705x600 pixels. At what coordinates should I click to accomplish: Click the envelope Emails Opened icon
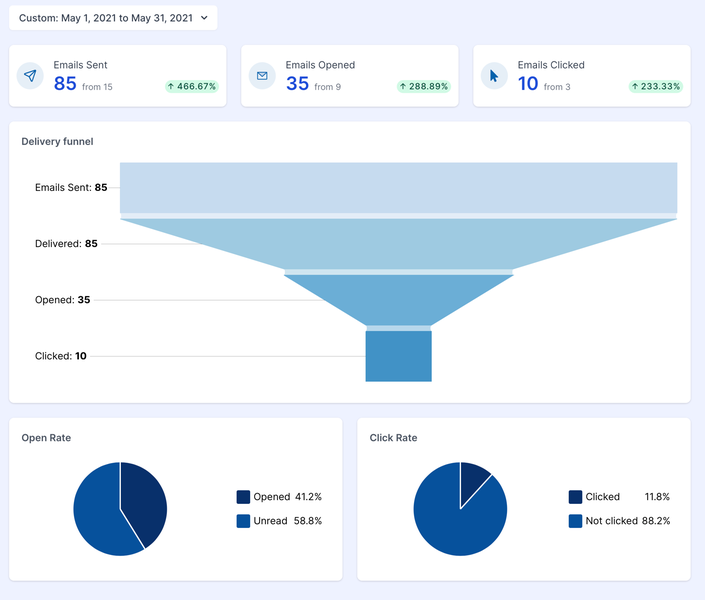pyautogui.click(x=263, y=76)
